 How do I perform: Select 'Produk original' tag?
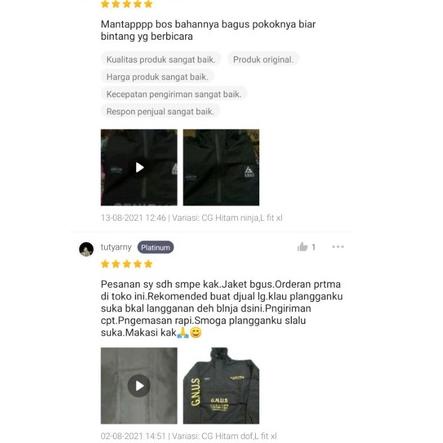pyautogui.click(x=263, y=60)
